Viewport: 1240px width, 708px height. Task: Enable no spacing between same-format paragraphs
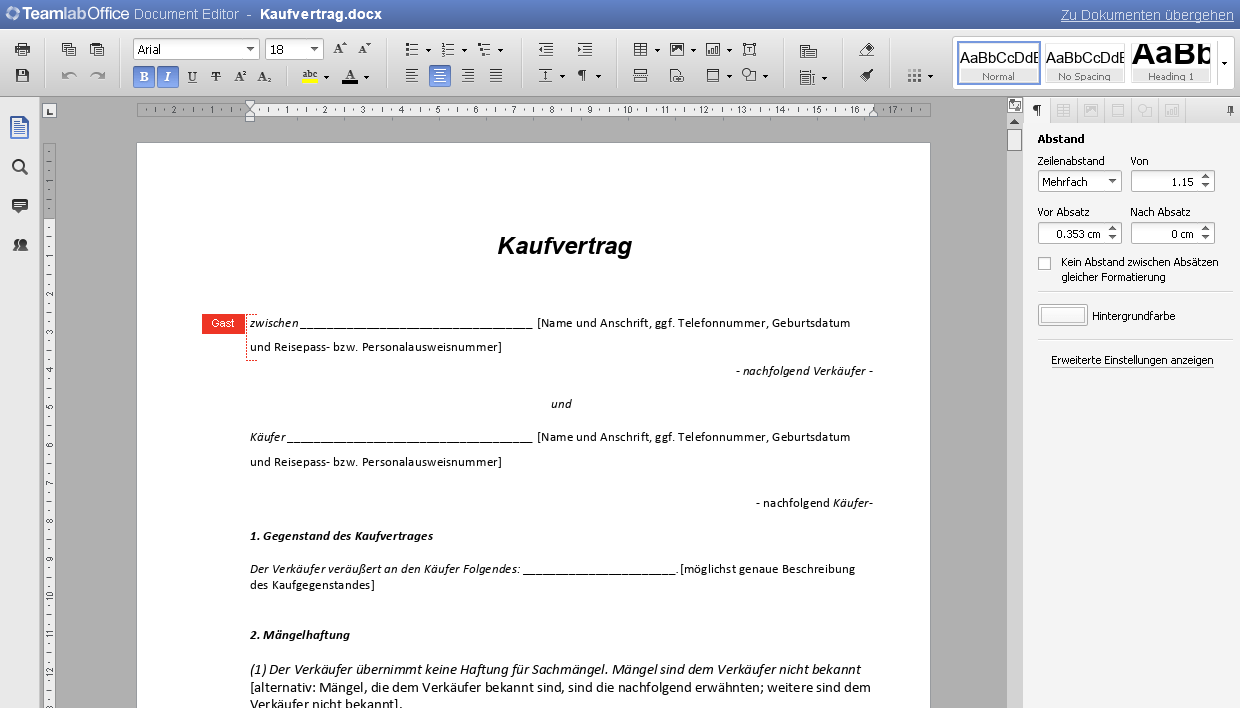point(1044,263)
